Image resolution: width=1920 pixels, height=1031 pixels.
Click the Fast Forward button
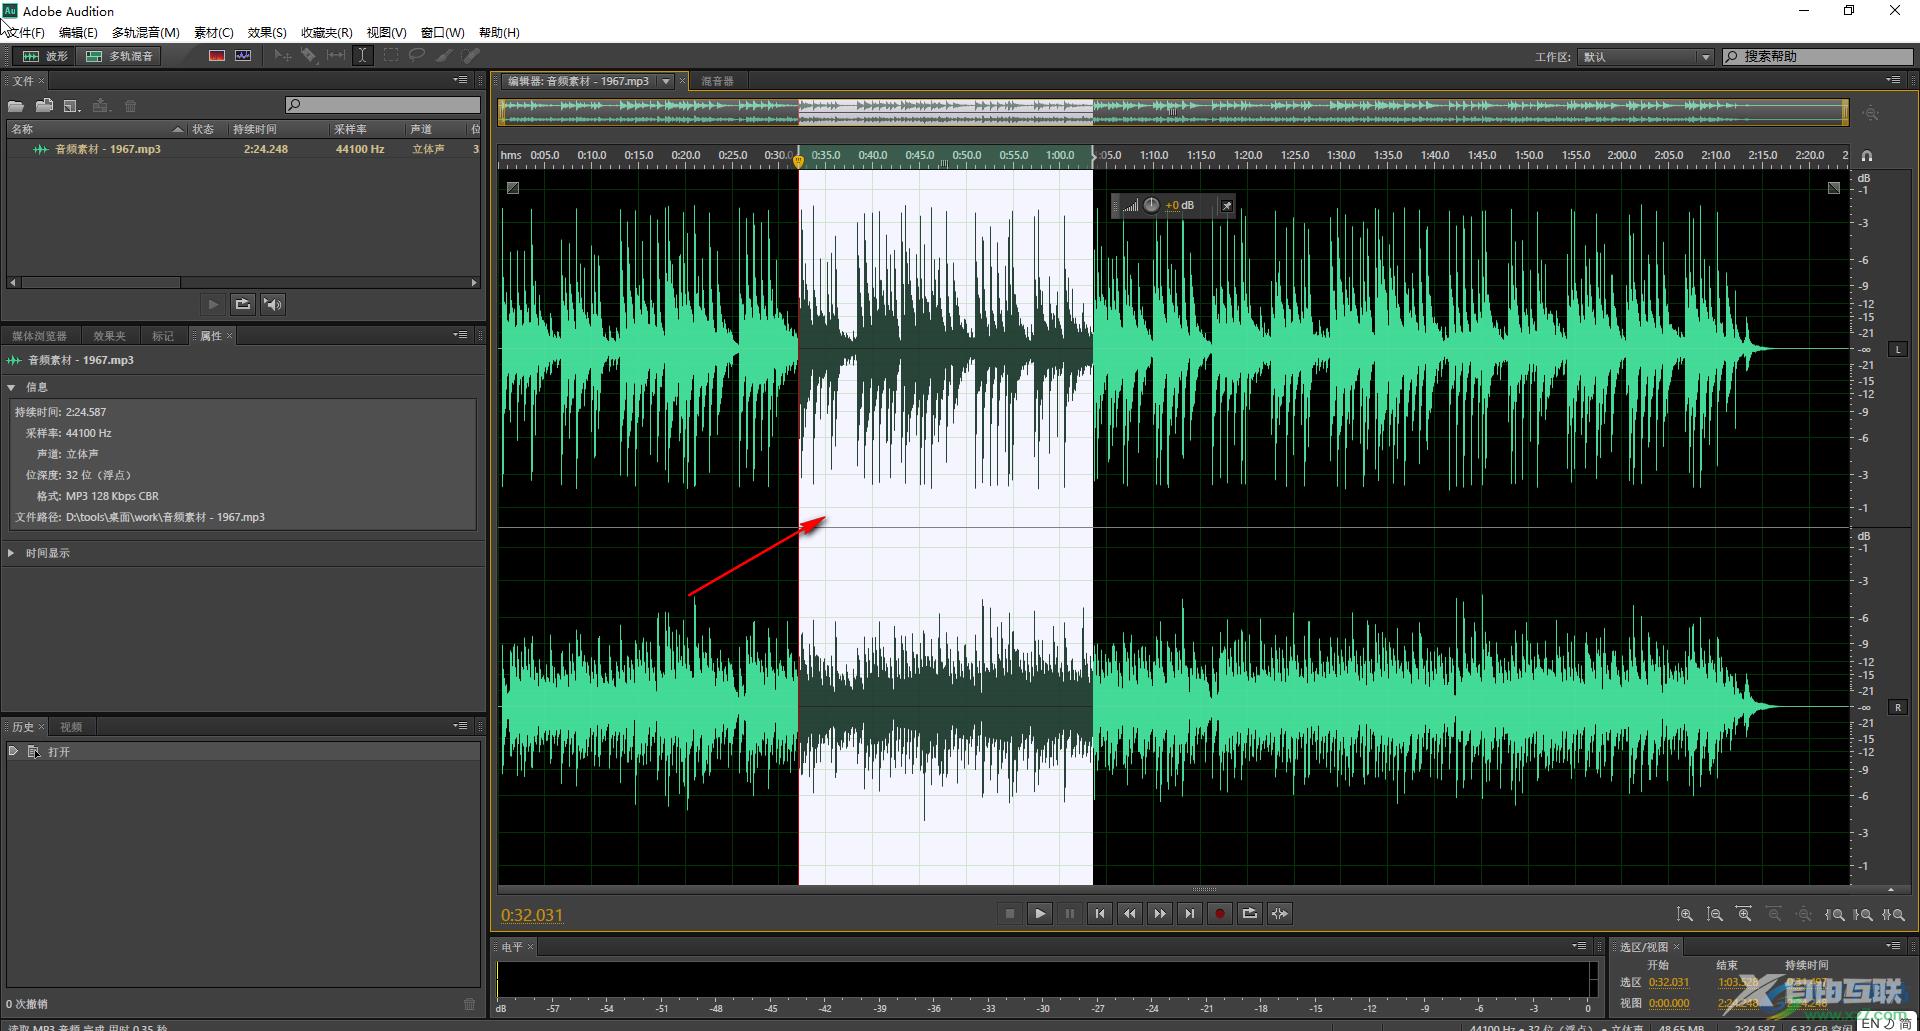[1160, 914]
